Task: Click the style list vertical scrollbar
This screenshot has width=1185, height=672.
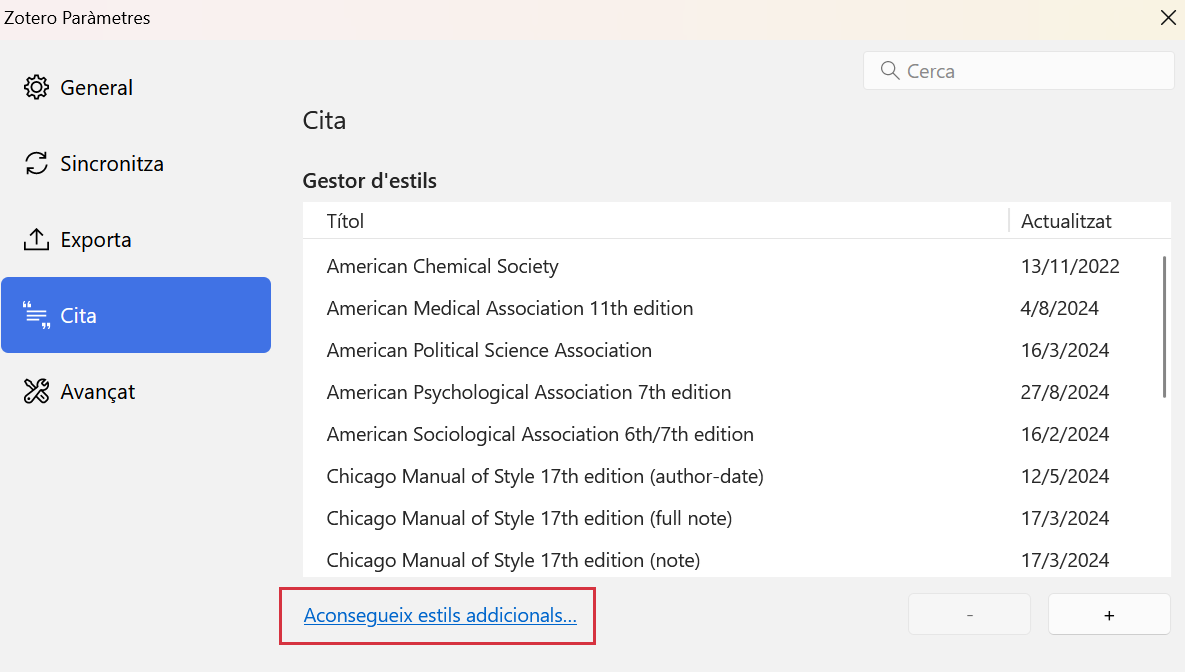Action: (1164, 327)
